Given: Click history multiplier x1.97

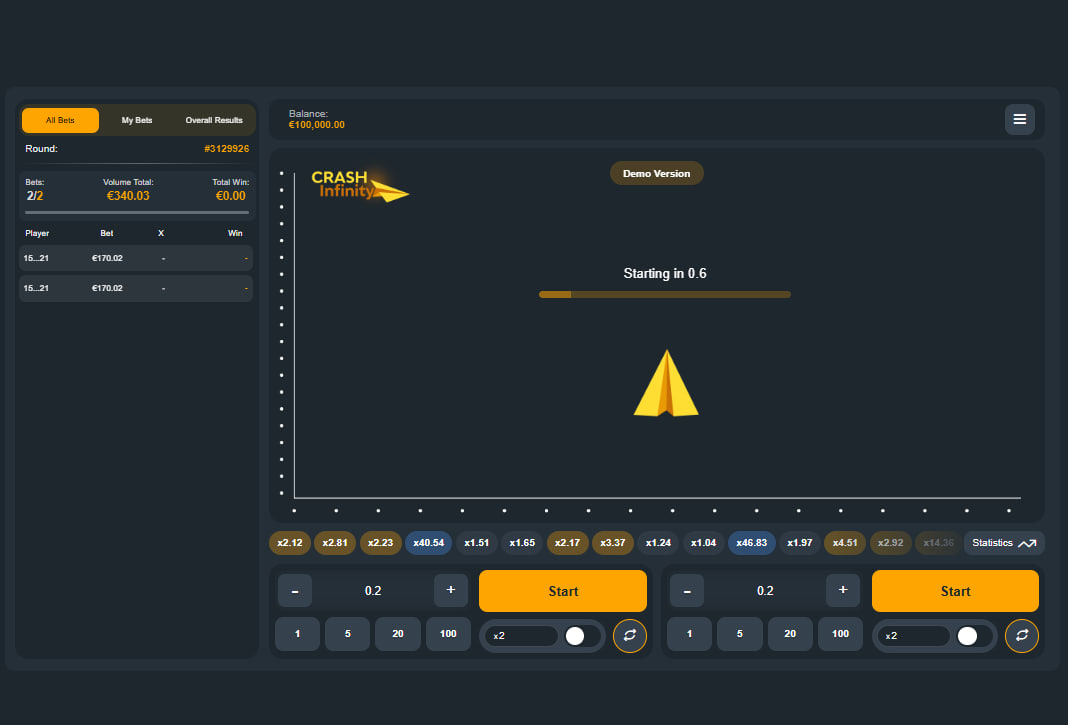Looking at the screenshot, I should click(800, 543).
